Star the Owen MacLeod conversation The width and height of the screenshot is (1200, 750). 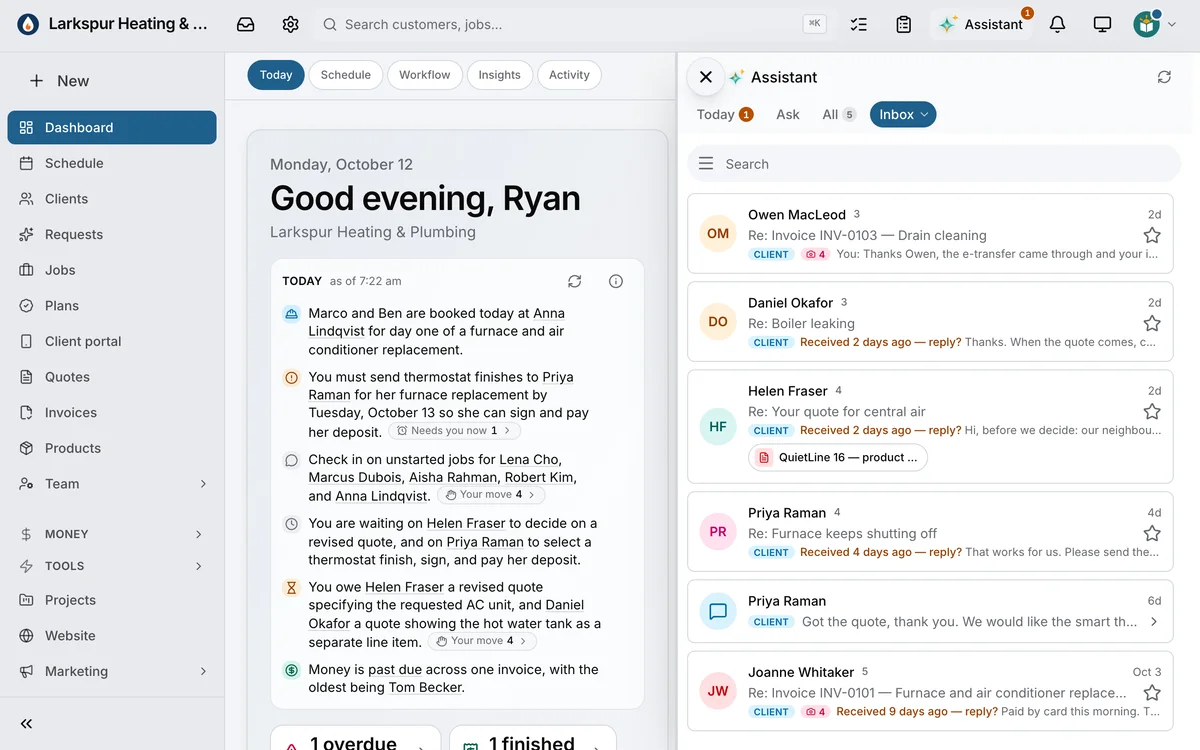(1152, 235)
